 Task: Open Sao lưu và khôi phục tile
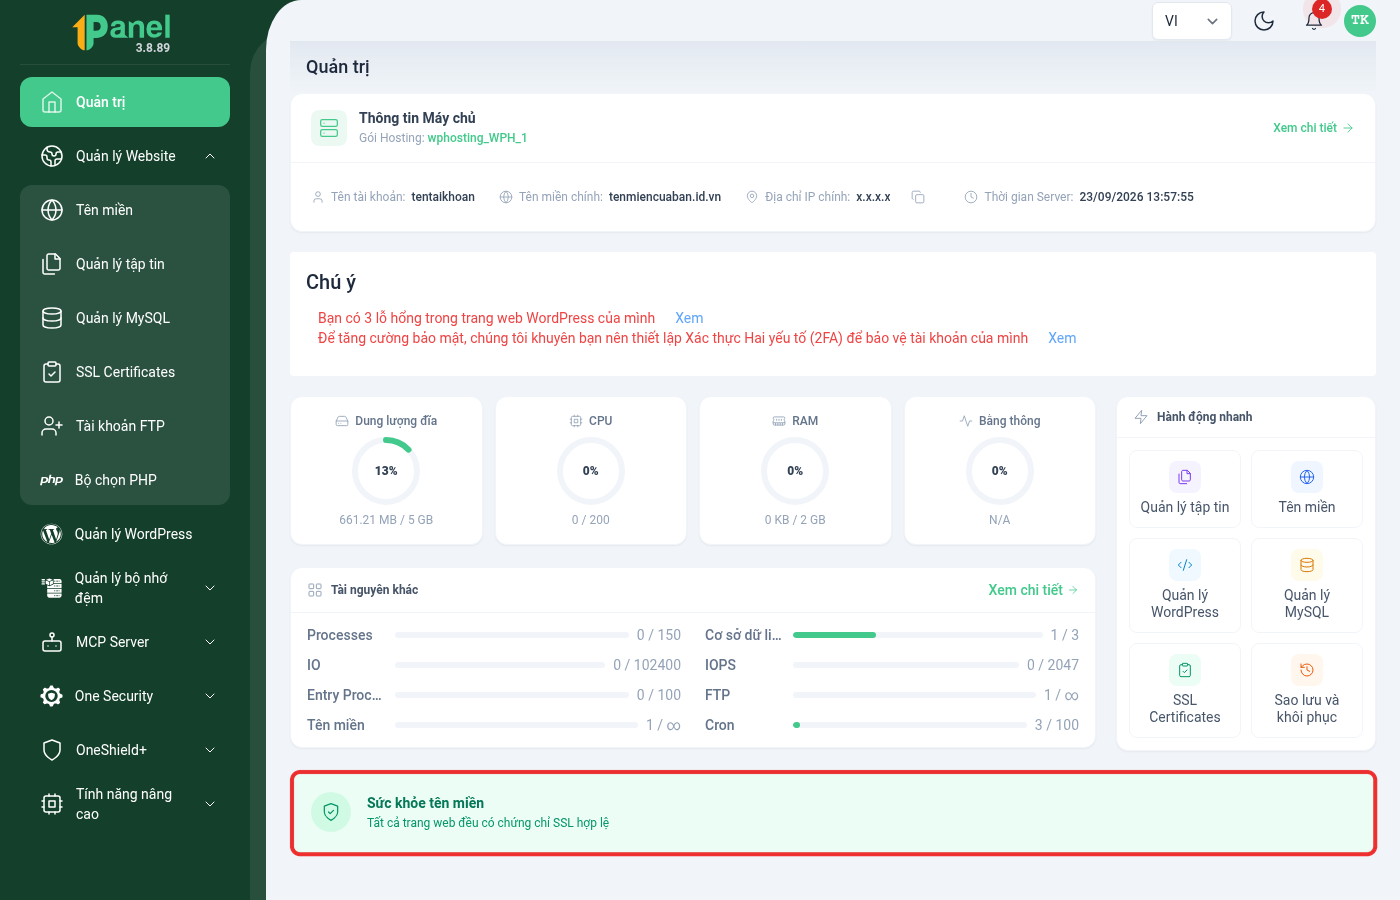[1307, 691]
